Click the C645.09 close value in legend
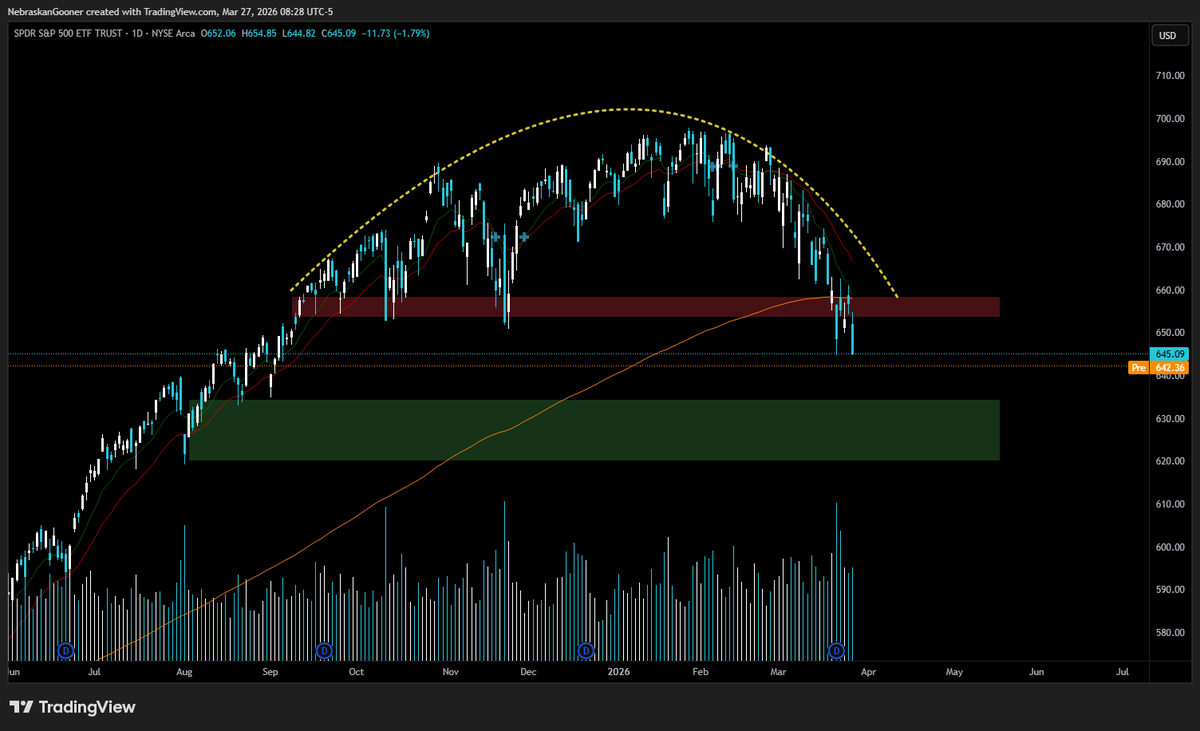 point(340,35)
